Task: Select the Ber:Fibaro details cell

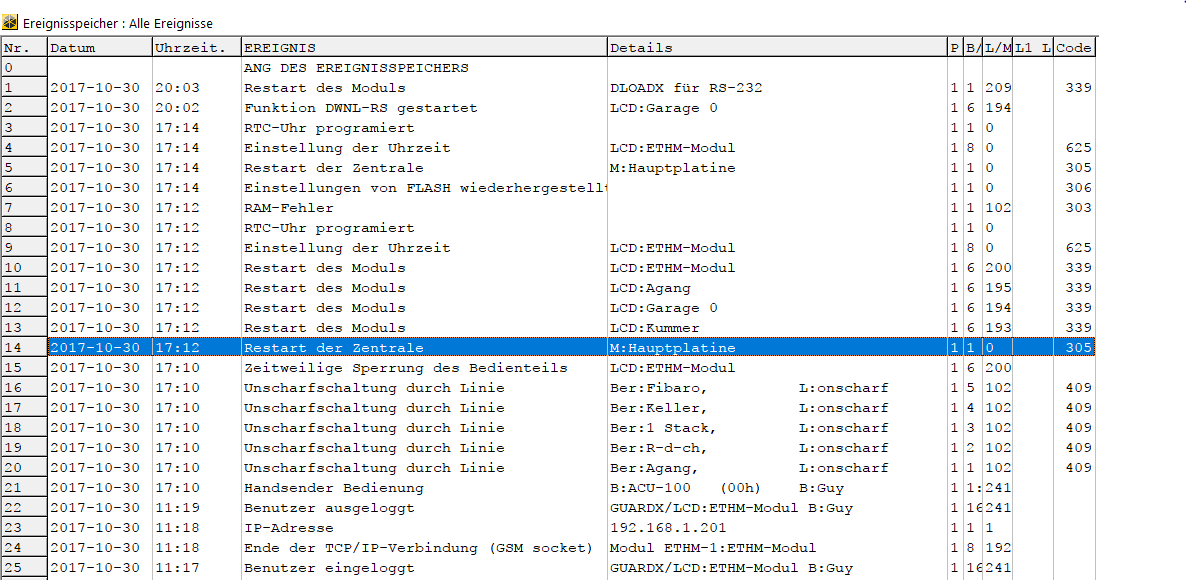Action: (658, 388)
